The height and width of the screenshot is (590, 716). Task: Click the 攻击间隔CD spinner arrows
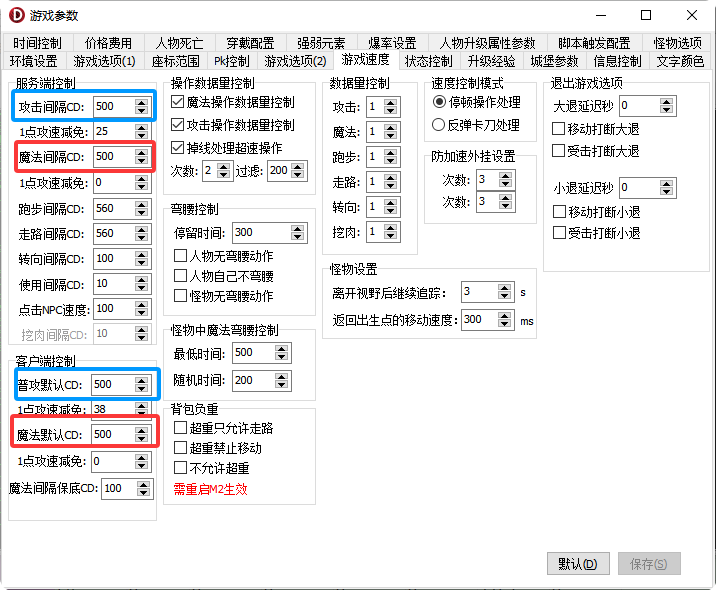coord(142,106)
